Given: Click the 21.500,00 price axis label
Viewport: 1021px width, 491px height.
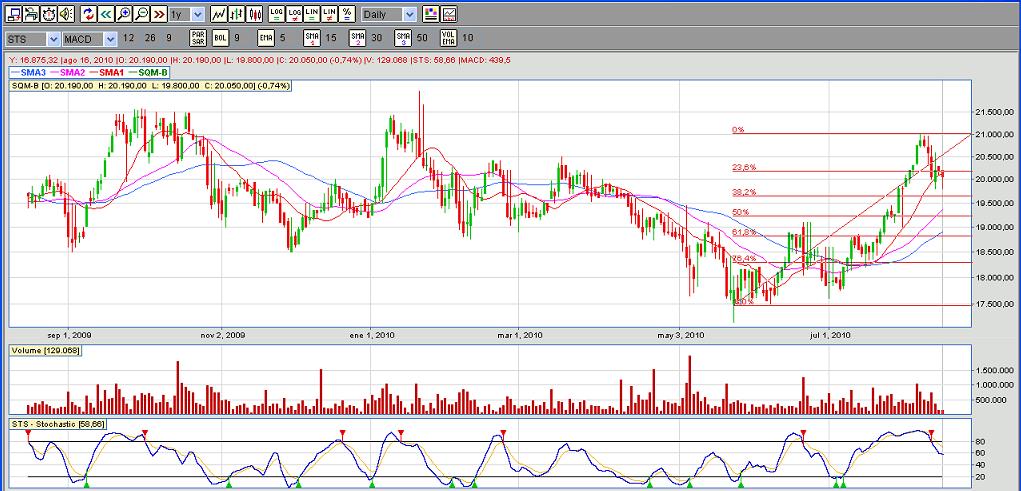Looking at the screenshot, I should pos(993,113).
